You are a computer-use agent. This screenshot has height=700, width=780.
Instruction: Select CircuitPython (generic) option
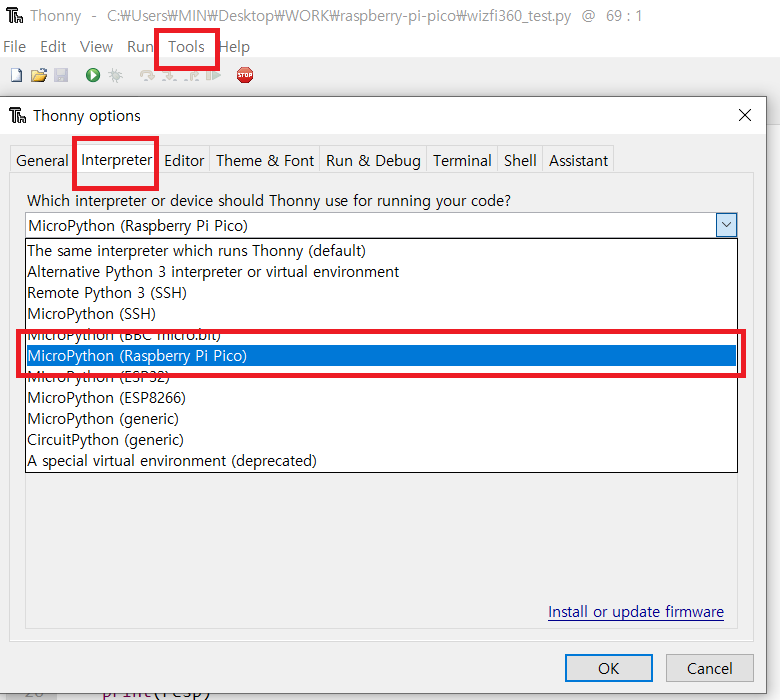tap(381, 440)
